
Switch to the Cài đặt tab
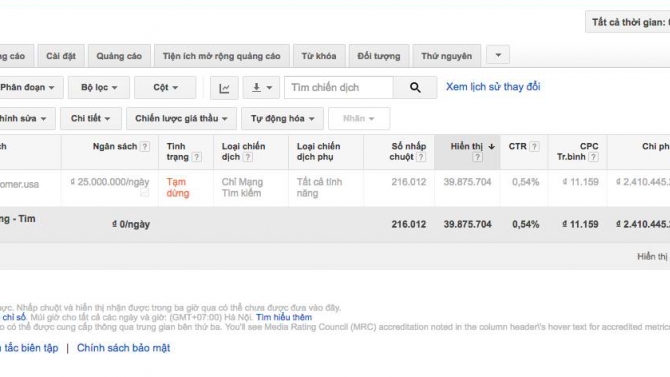point(61,56)
